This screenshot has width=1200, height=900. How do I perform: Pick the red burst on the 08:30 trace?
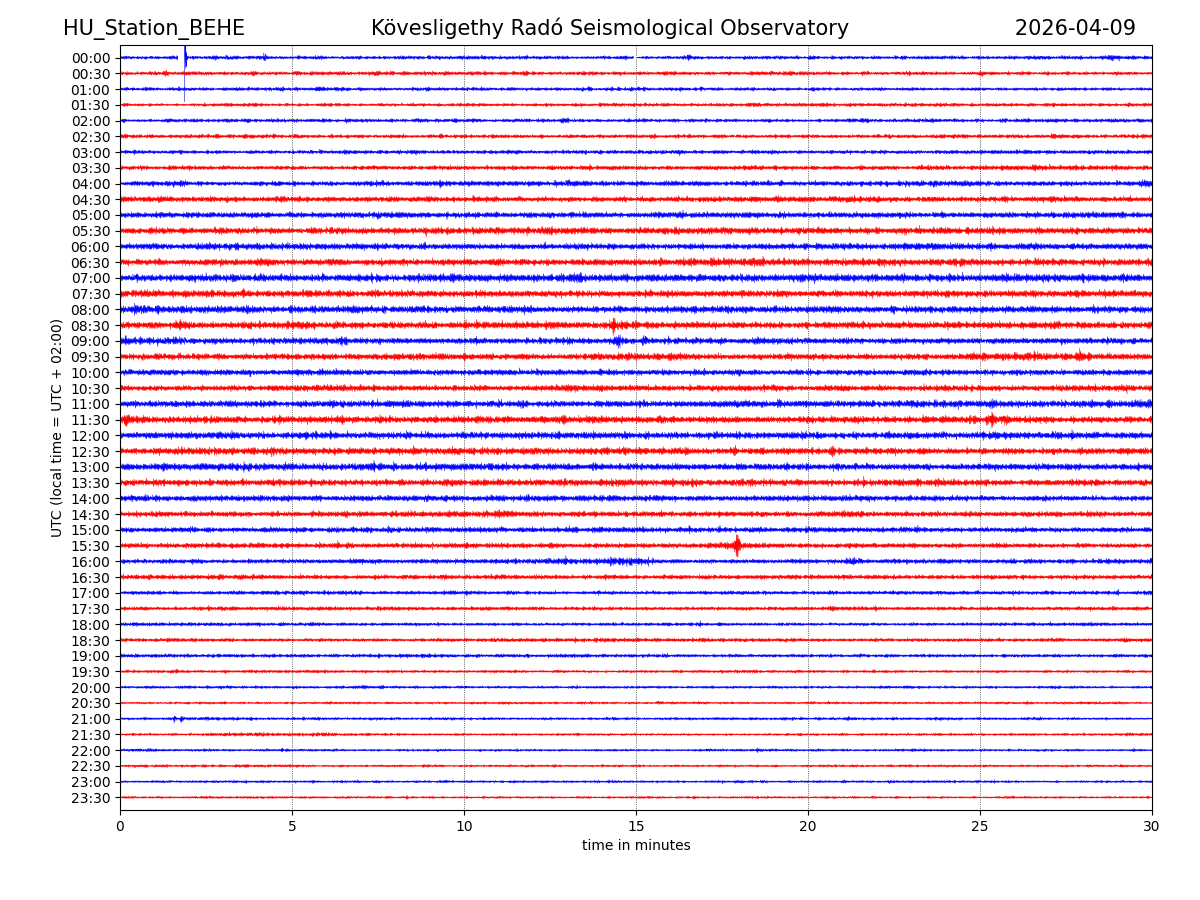click(613, 325)
